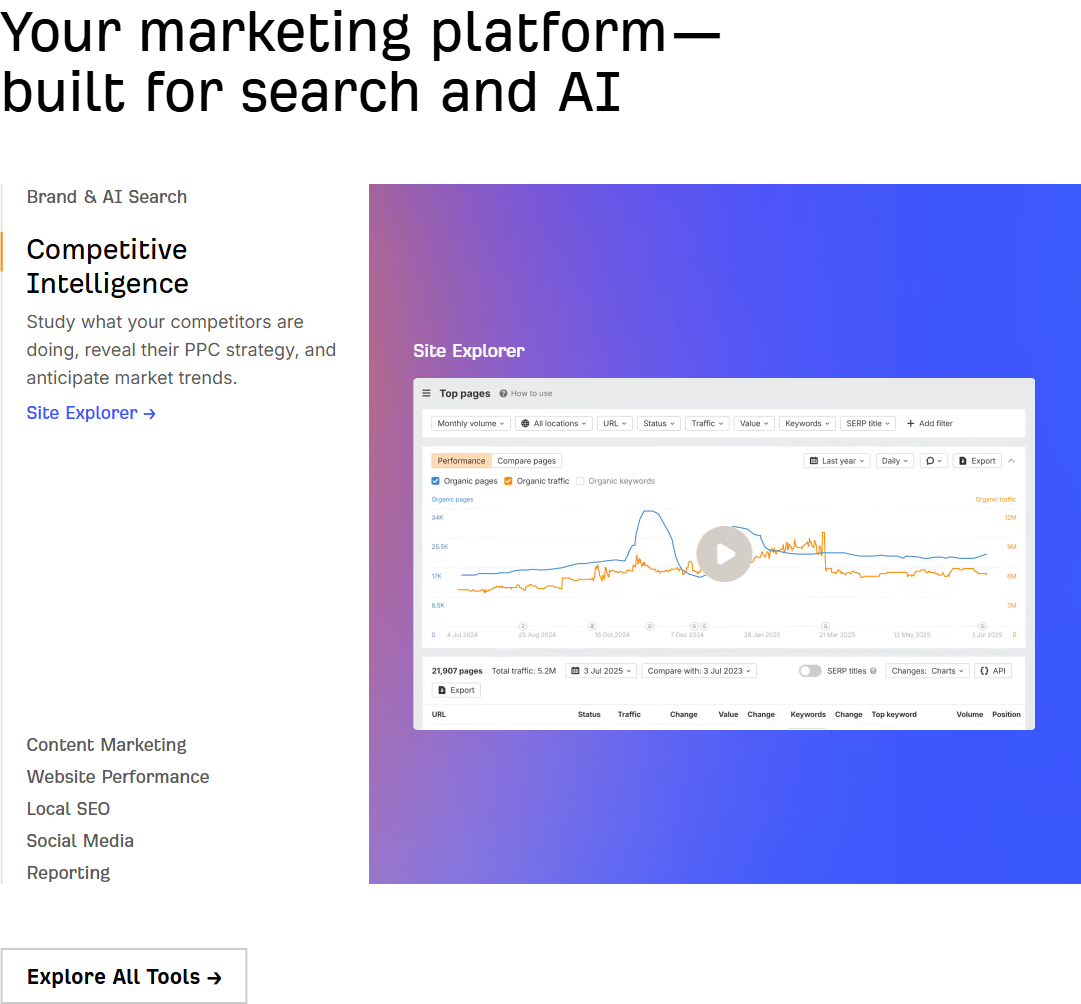The height and width of the screenshot is (1004, 1081).
Task: Collapse panel with the chevron next to Export
Action: pyautogui.click(x=1010, y=461)
